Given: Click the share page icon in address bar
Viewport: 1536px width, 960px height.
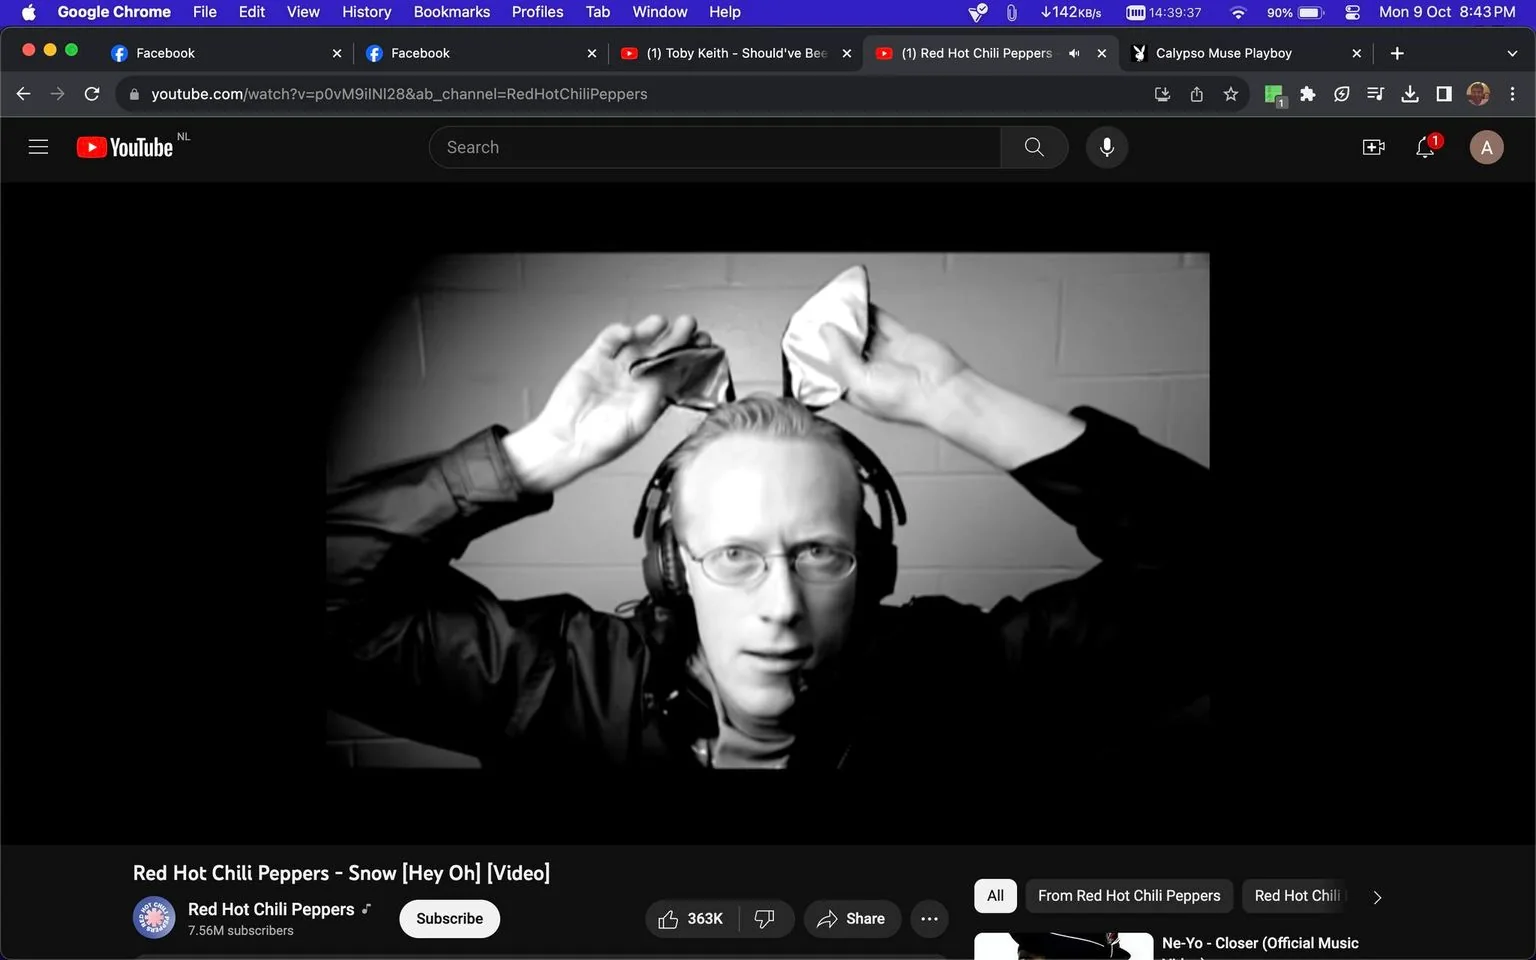Looking at the screenshot, I should pyautogui.click(x=1196, y=94).
